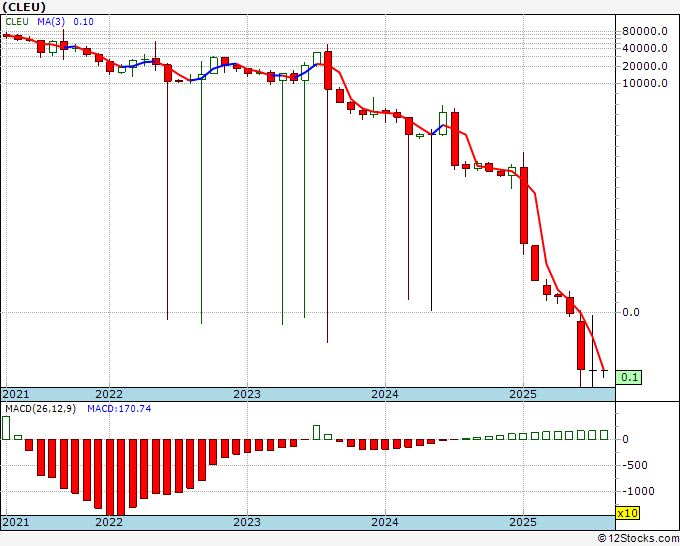This screenshot has height=546, width=680.
Task: Select the green CLEU legend label
Action: pos(17,22)
